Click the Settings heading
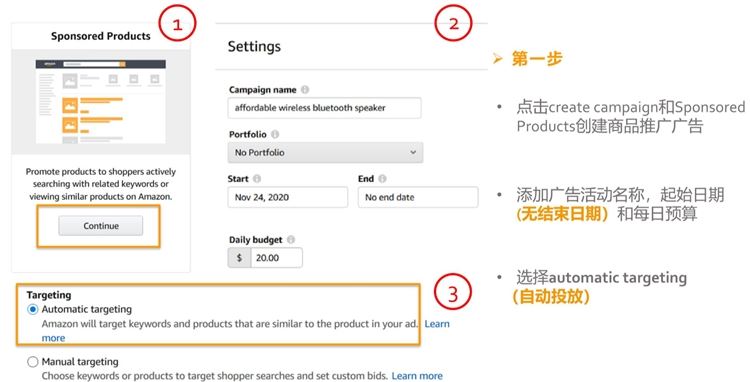Viewport: 750px width, 382px height. pyautogui.click(x=254, y=46)
